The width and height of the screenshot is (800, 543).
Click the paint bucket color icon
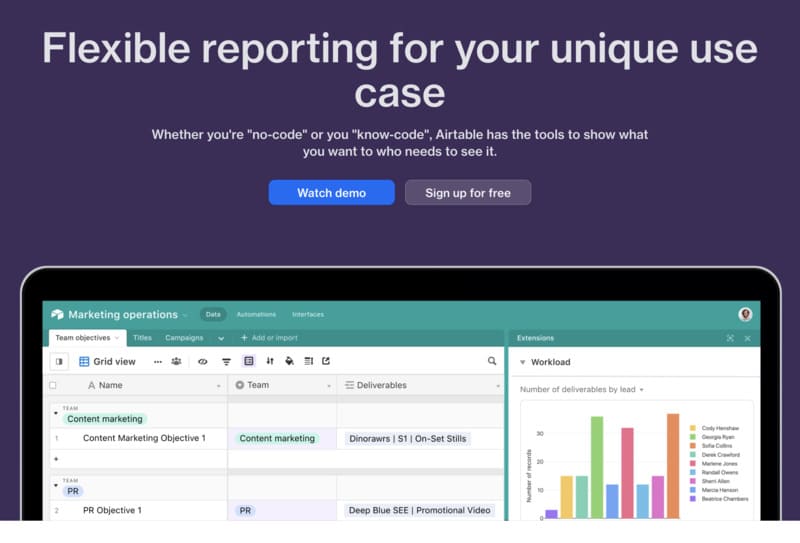(x=289, y=361)
